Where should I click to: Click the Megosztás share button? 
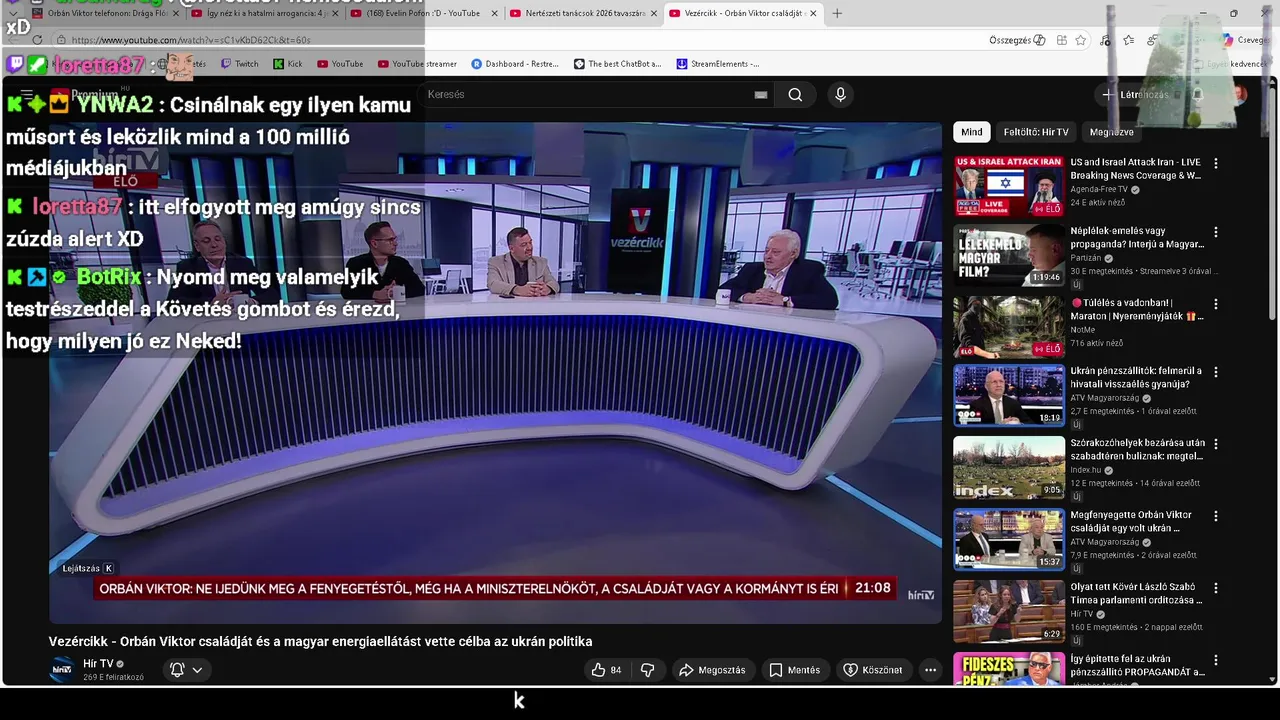click(x=712, y=670)
